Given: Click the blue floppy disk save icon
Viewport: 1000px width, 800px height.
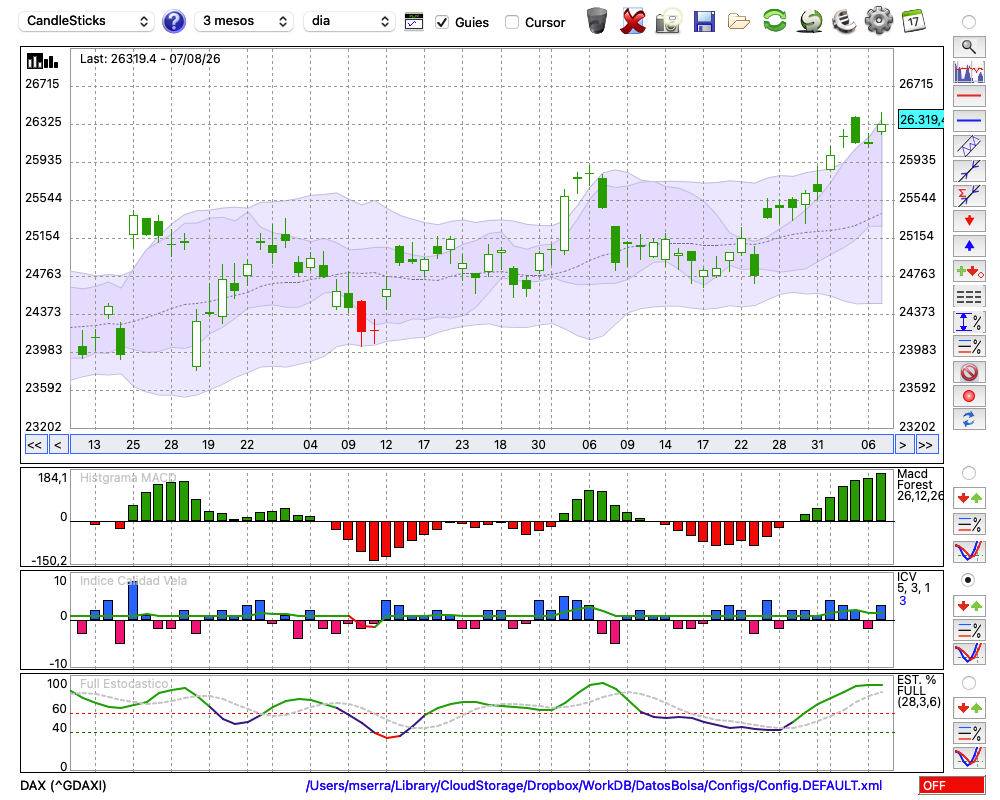Looking at the screenshot, I should tap(704, 22).
